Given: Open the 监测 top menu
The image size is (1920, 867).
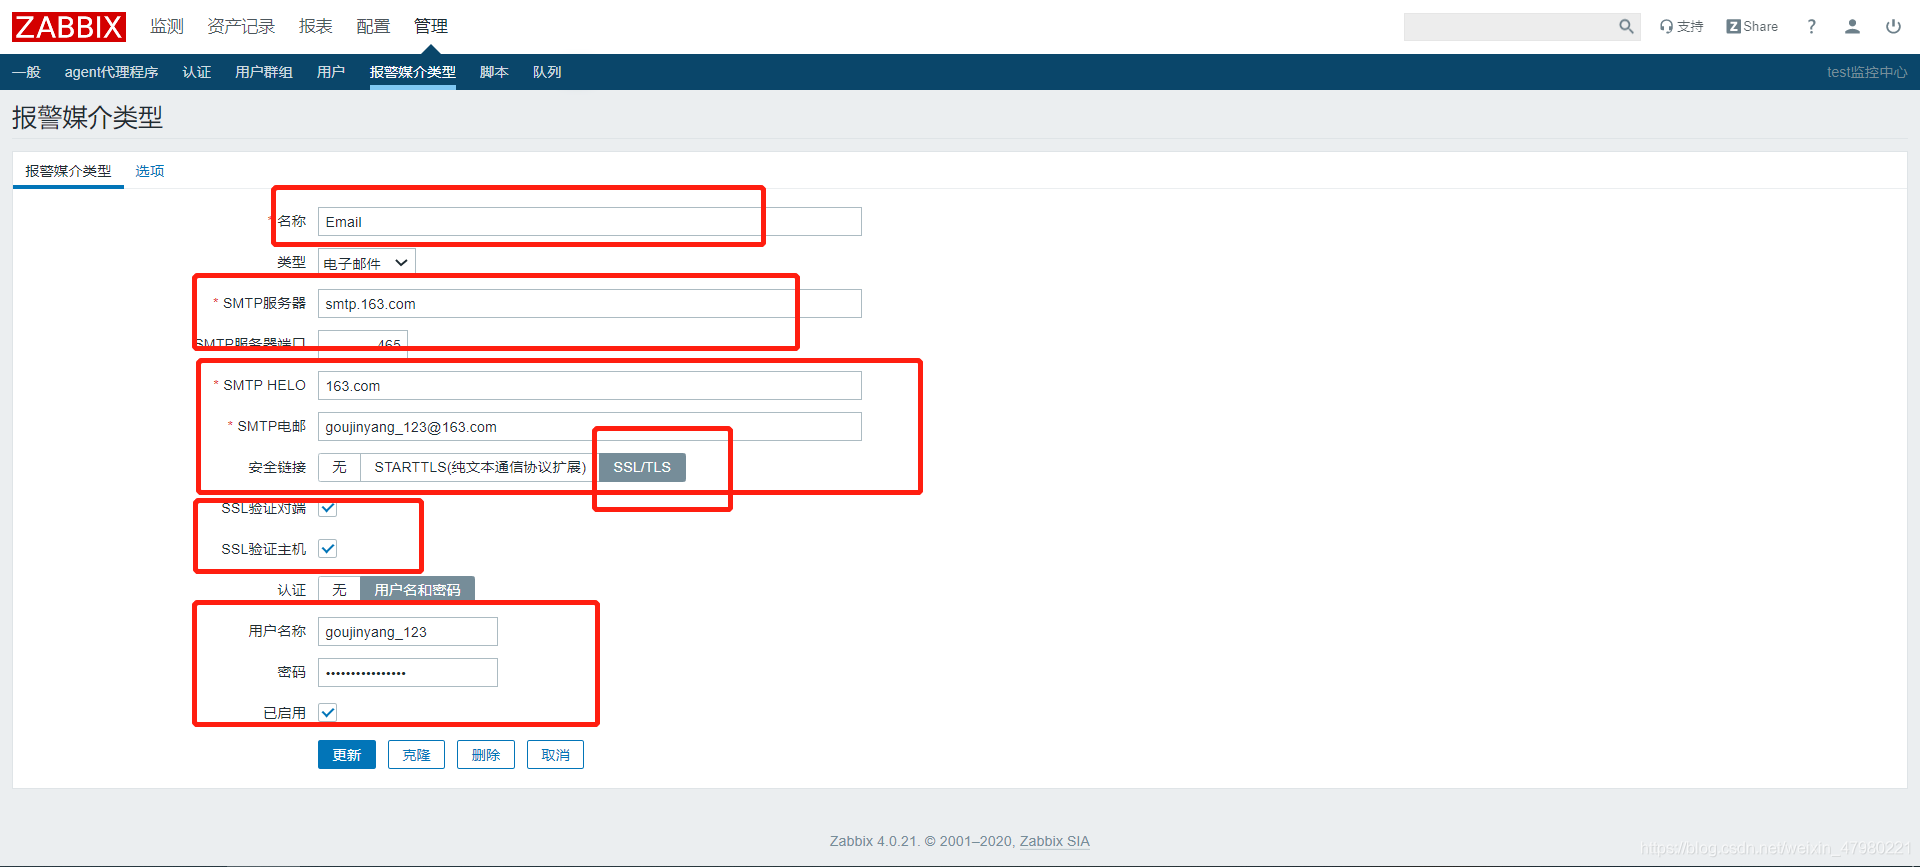Looking at the screenshot, I should pos(167,27).
